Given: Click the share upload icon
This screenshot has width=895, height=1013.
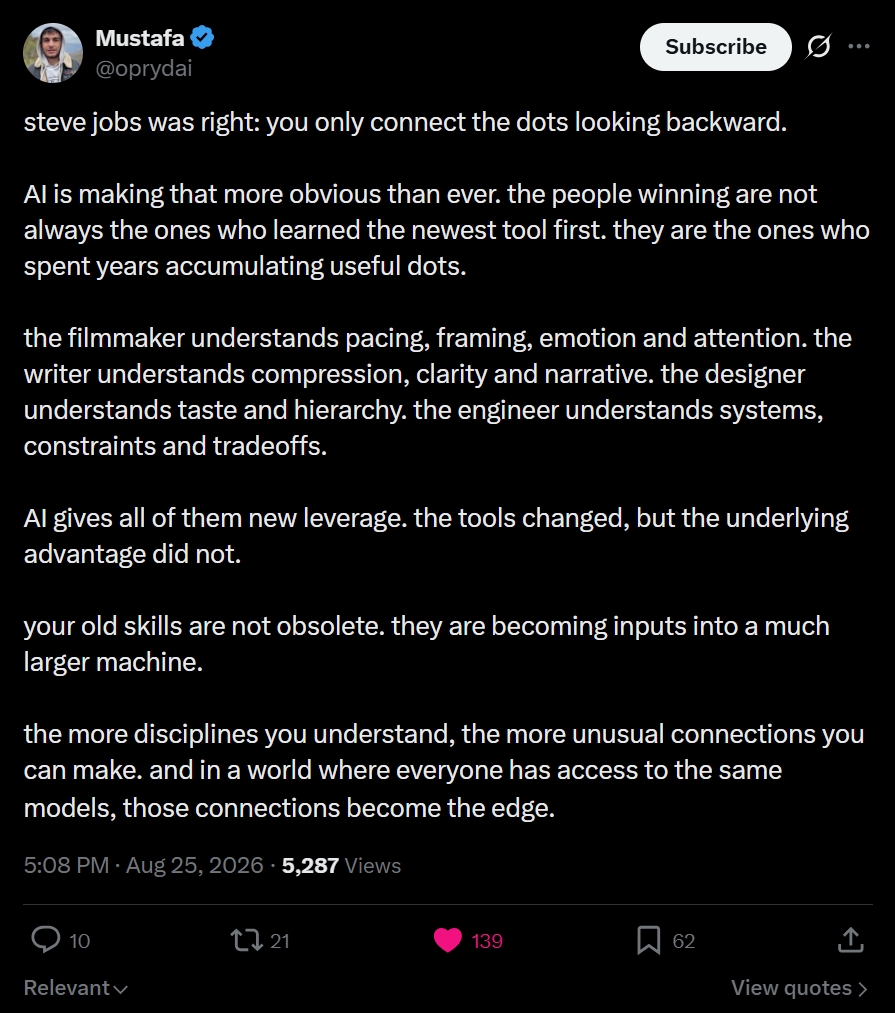Looking at the screenshot, I should point(850,940).
